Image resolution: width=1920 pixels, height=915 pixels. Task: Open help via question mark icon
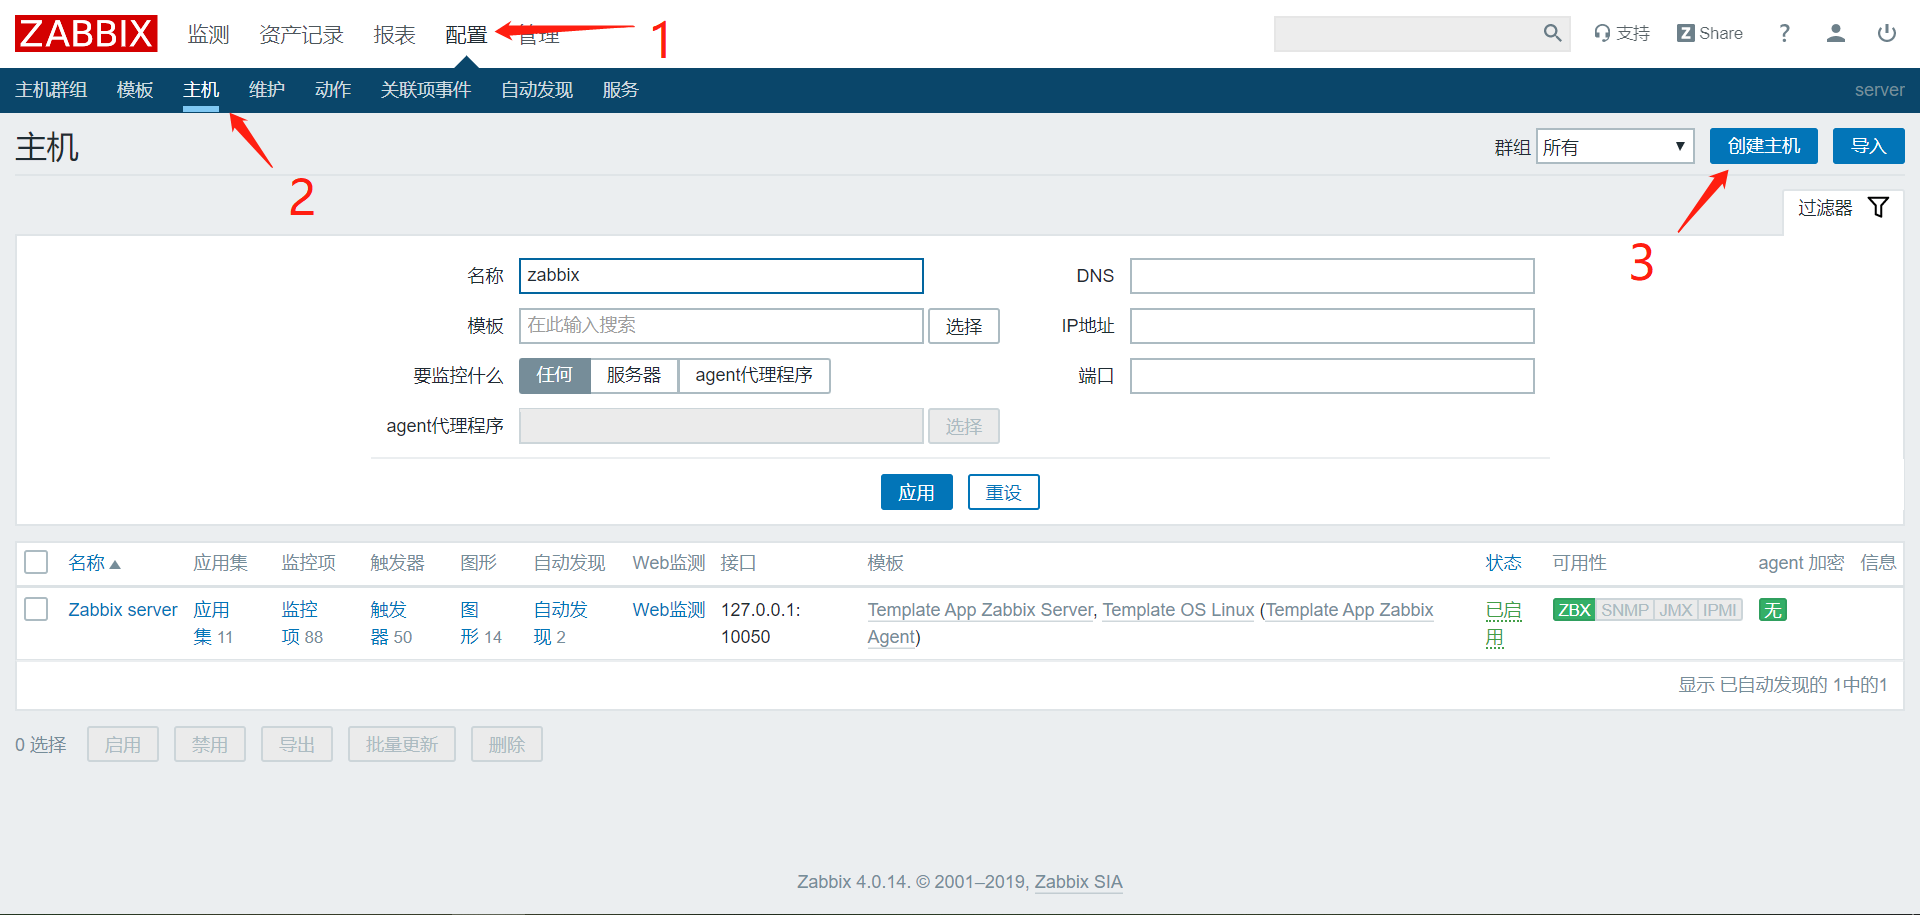(x=1784, y=33)
